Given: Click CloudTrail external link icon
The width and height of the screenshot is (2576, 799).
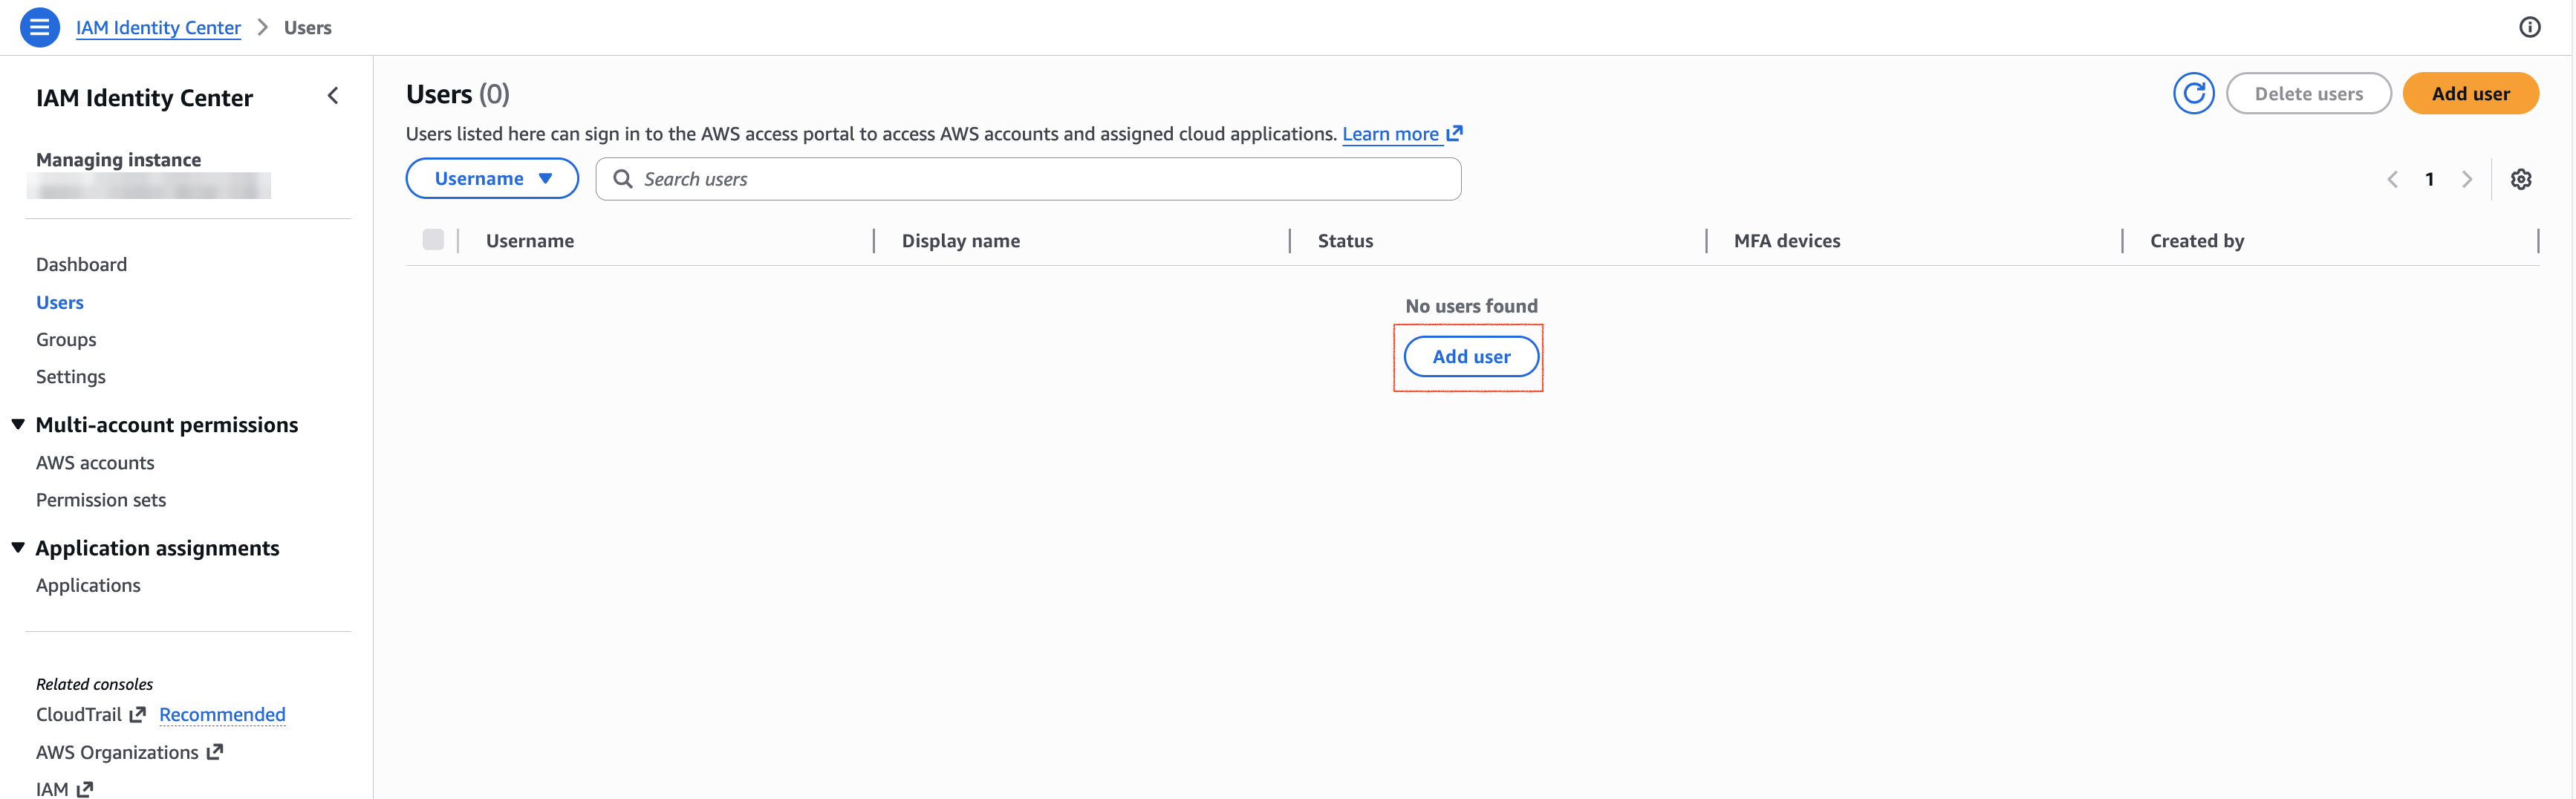Looking at the screenshot, I should coord(138,714).
